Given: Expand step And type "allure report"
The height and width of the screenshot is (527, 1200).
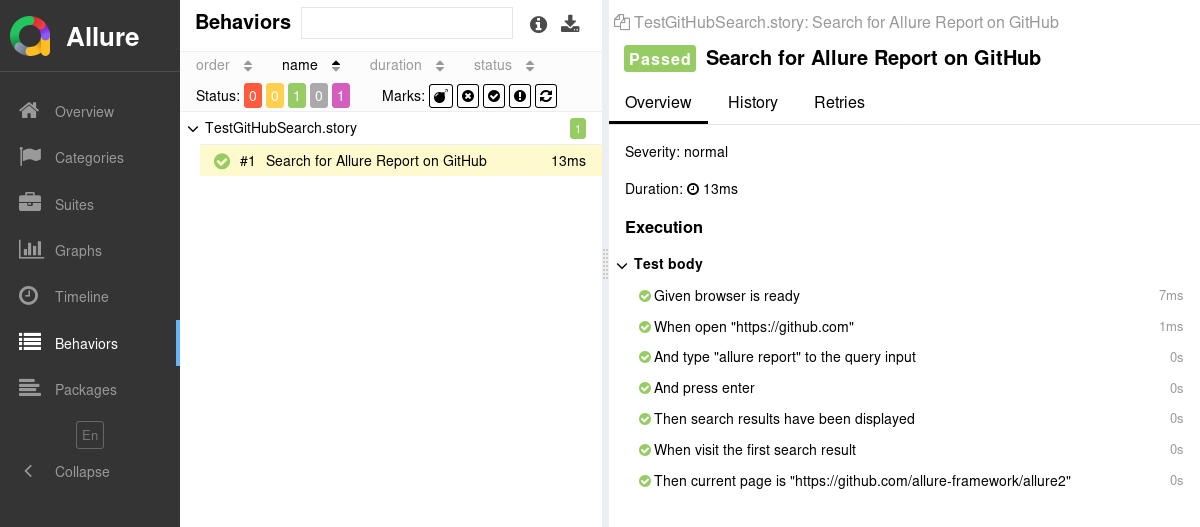Looking at the screenshot, I should pyautogui.click(x=910, y=357).
